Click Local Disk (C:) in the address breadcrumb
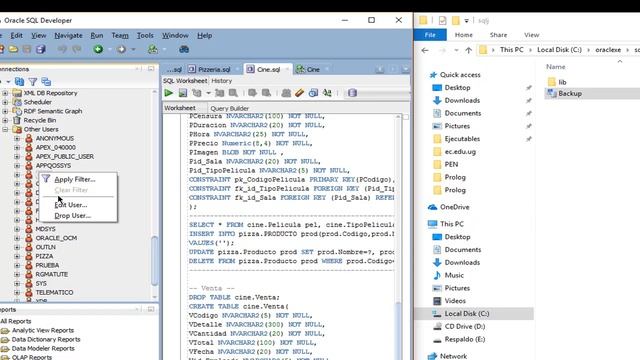Image resolution: width=640 pixels, height=360 pixels. click(559, 50)
